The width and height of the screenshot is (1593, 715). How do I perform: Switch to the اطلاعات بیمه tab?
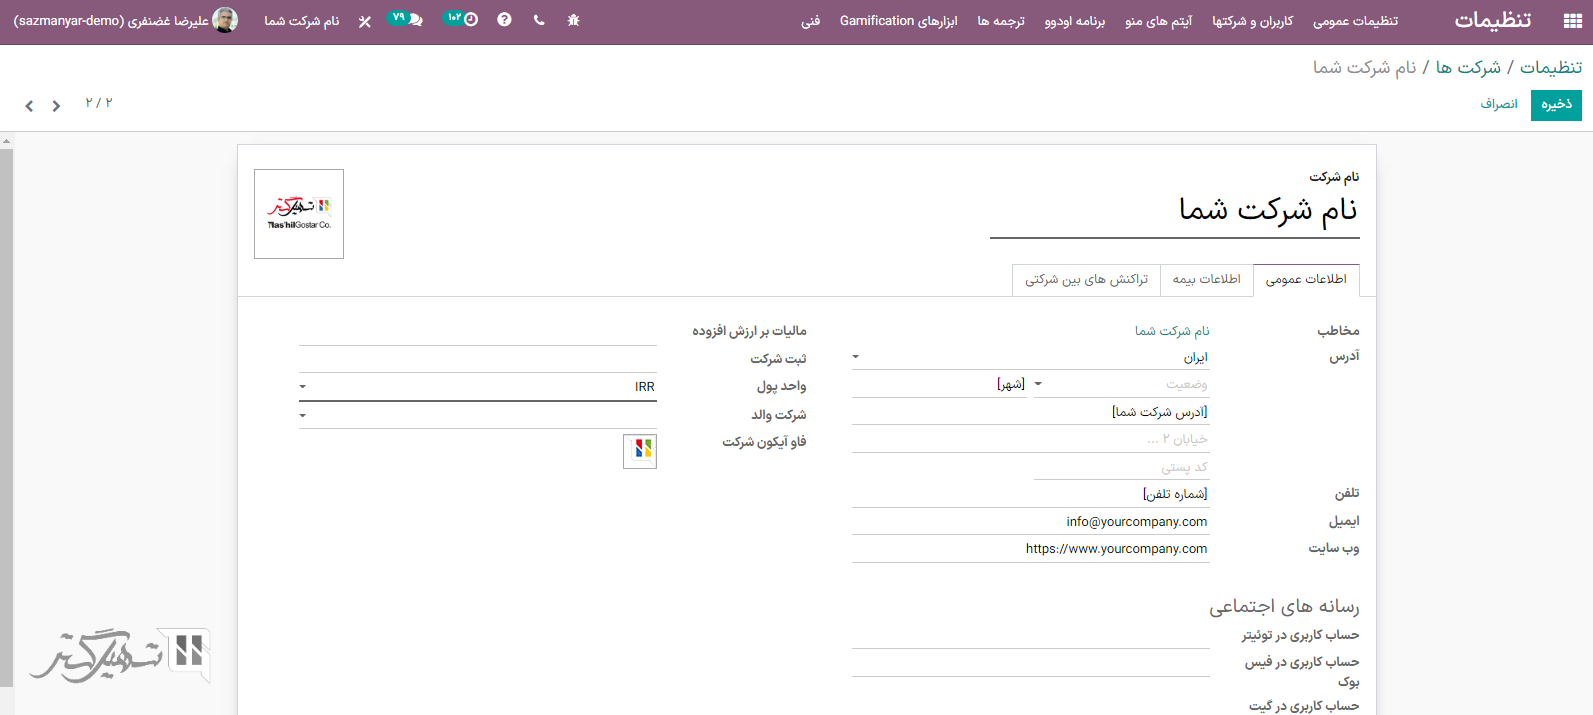pos(1206,279)
